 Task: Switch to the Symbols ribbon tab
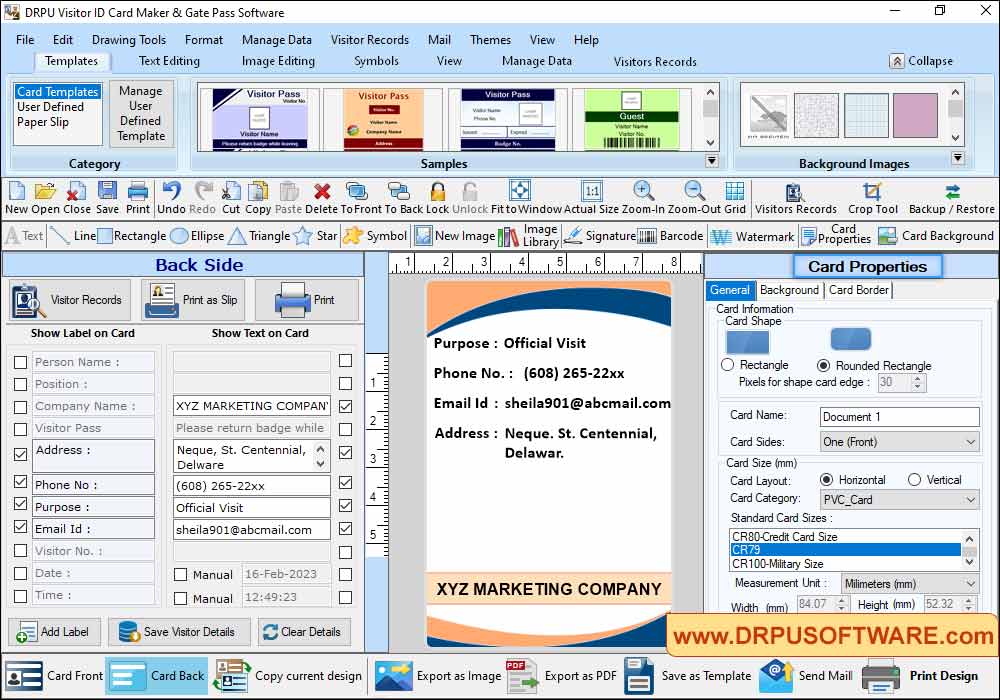376,61
